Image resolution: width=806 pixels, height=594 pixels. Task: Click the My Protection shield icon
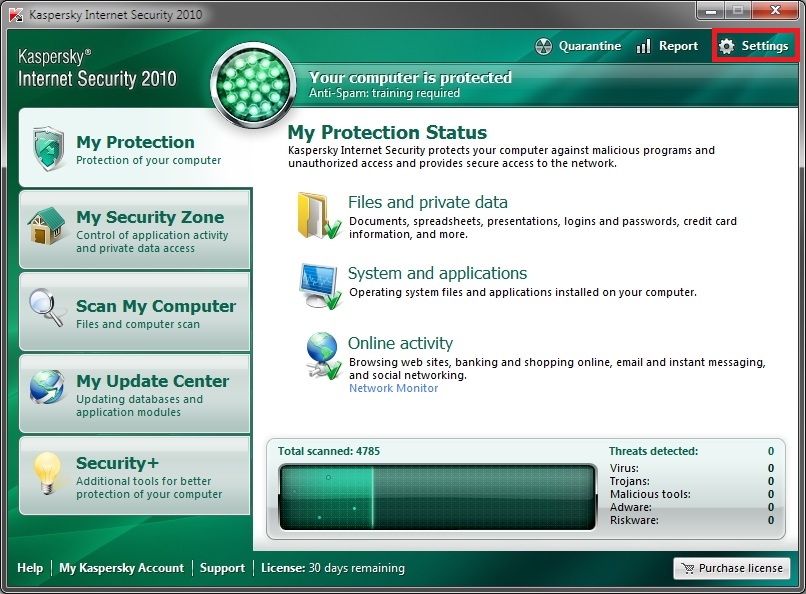[x=48, y=148]
